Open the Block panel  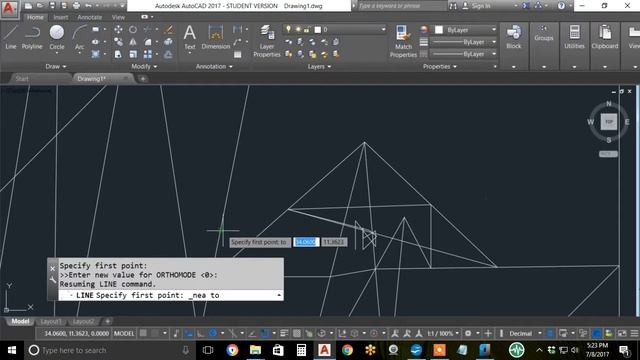513,38
